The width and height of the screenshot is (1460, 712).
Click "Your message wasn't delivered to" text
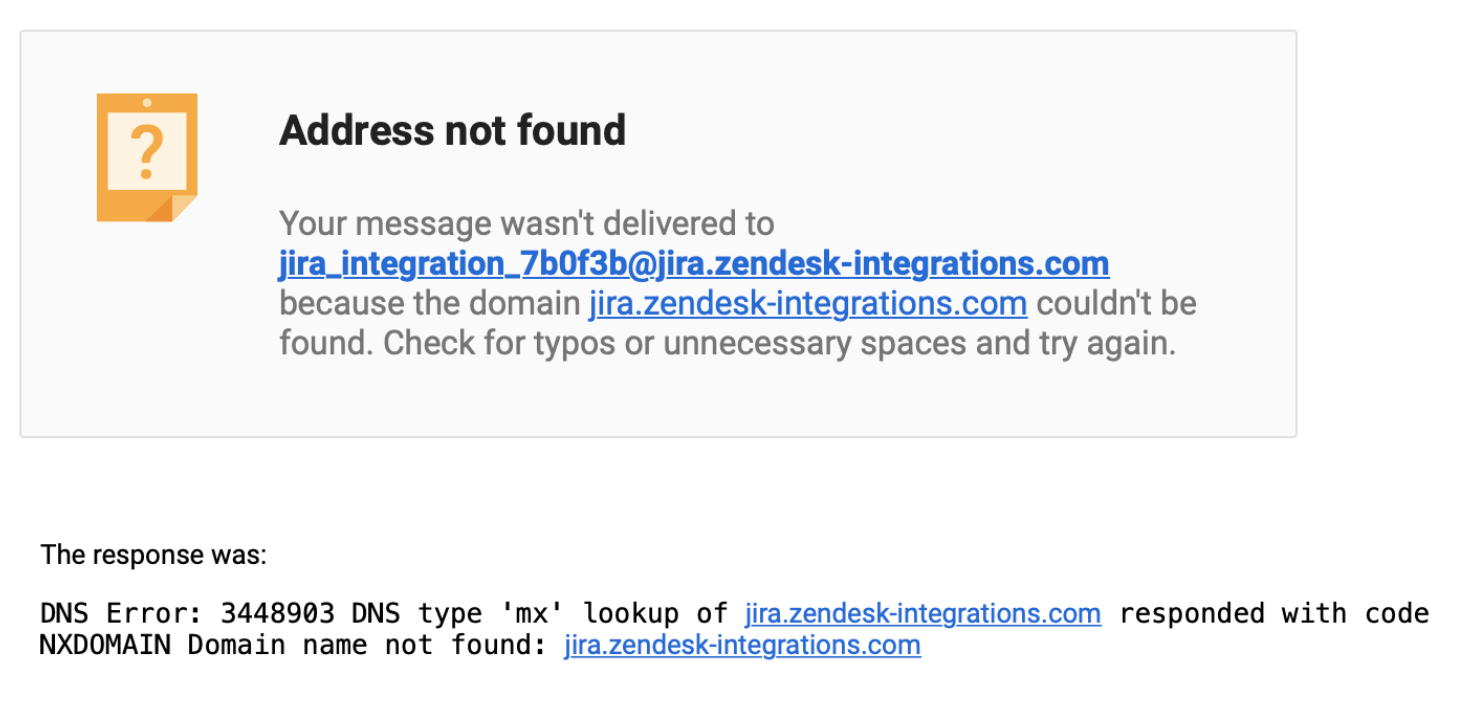(526, 223)
